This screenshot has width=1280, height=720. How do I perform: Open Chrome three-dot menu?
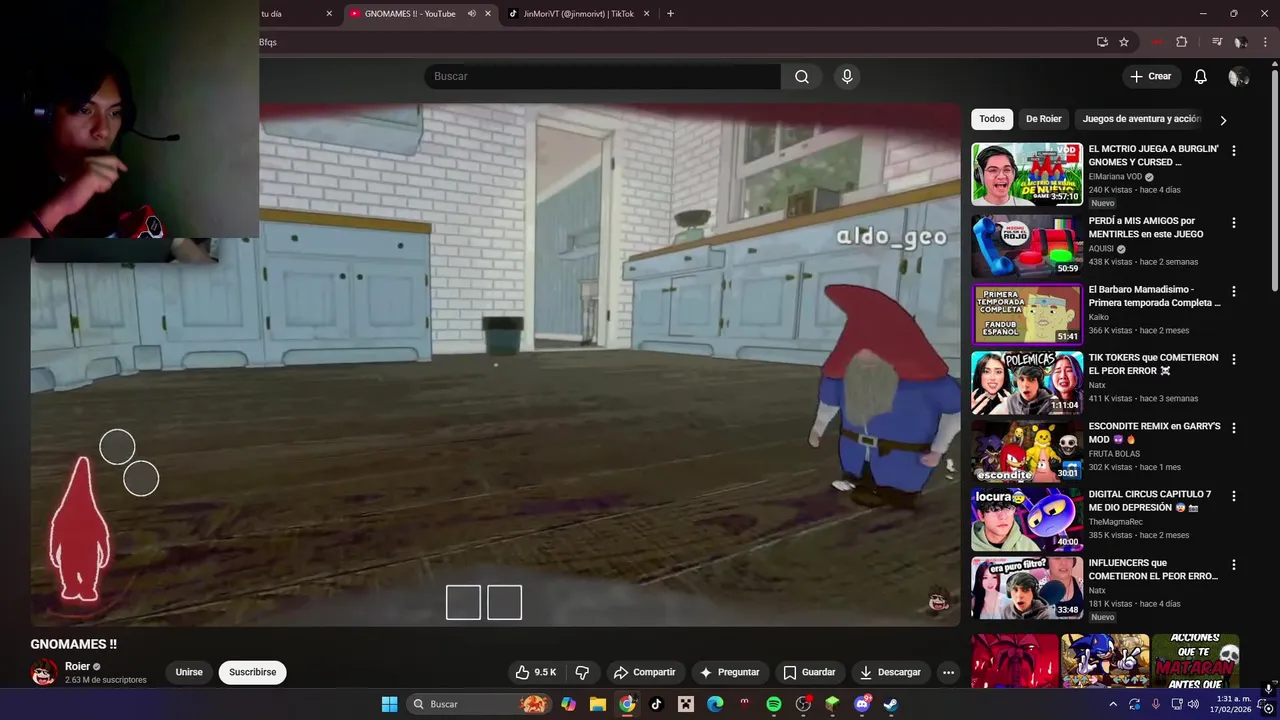click(x=1265, y=42)
